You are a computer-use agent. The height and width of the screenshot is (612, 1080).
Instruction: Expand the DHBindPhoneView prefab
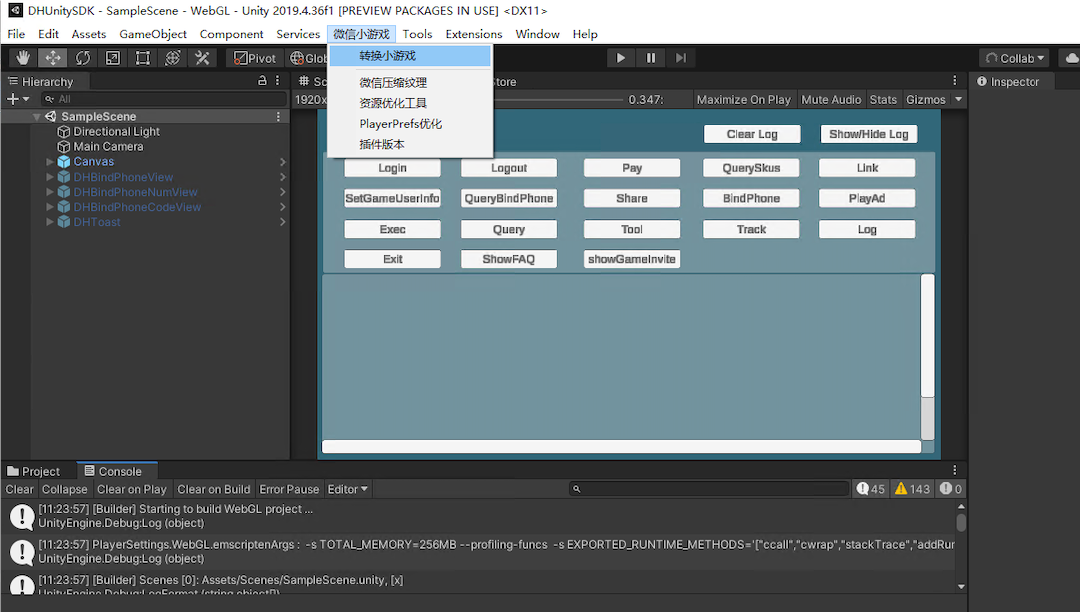tap(50, 177)
